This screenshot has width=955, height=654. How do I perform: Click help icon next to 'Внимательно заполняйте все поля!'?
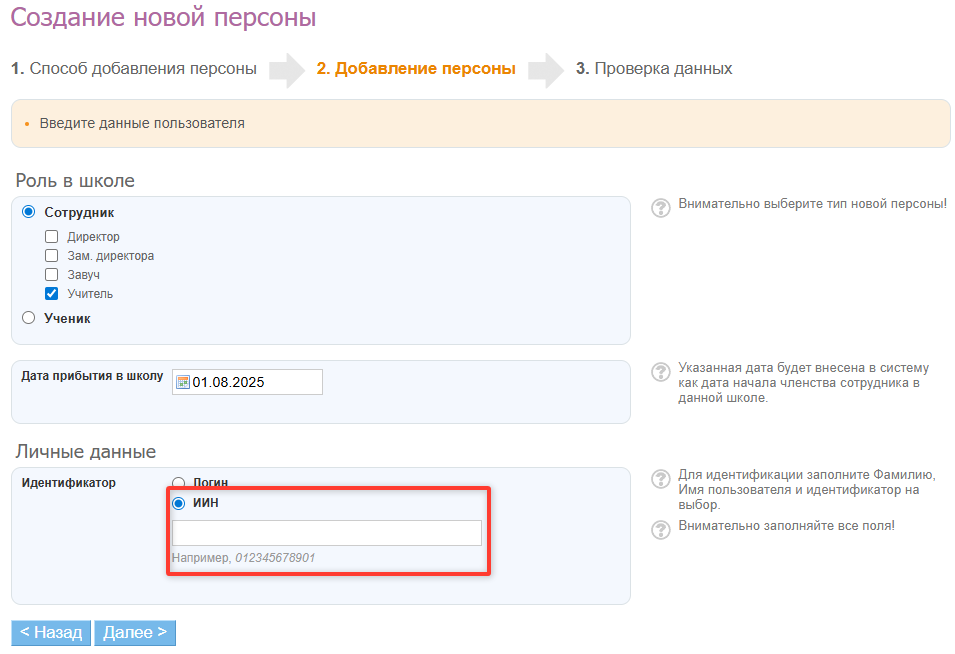tap(660, 529)
